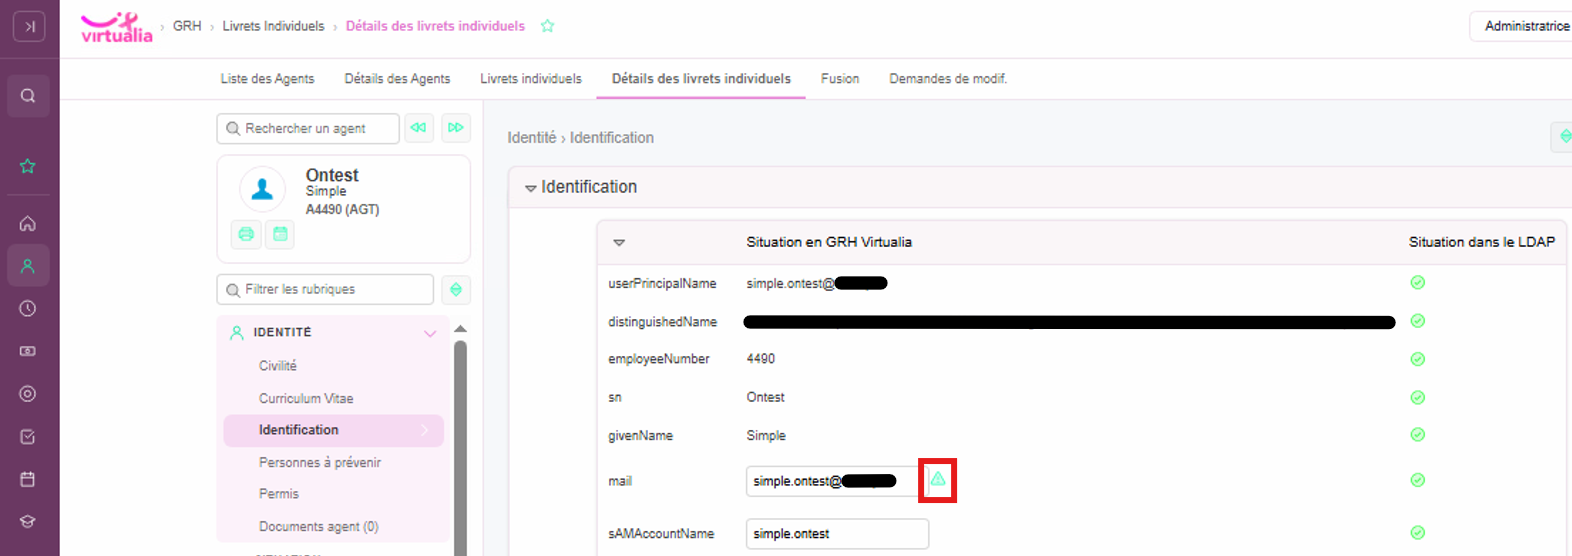Open the clock icon in sidebar
Screen dimensions: 1572x556
pos(28,309)
